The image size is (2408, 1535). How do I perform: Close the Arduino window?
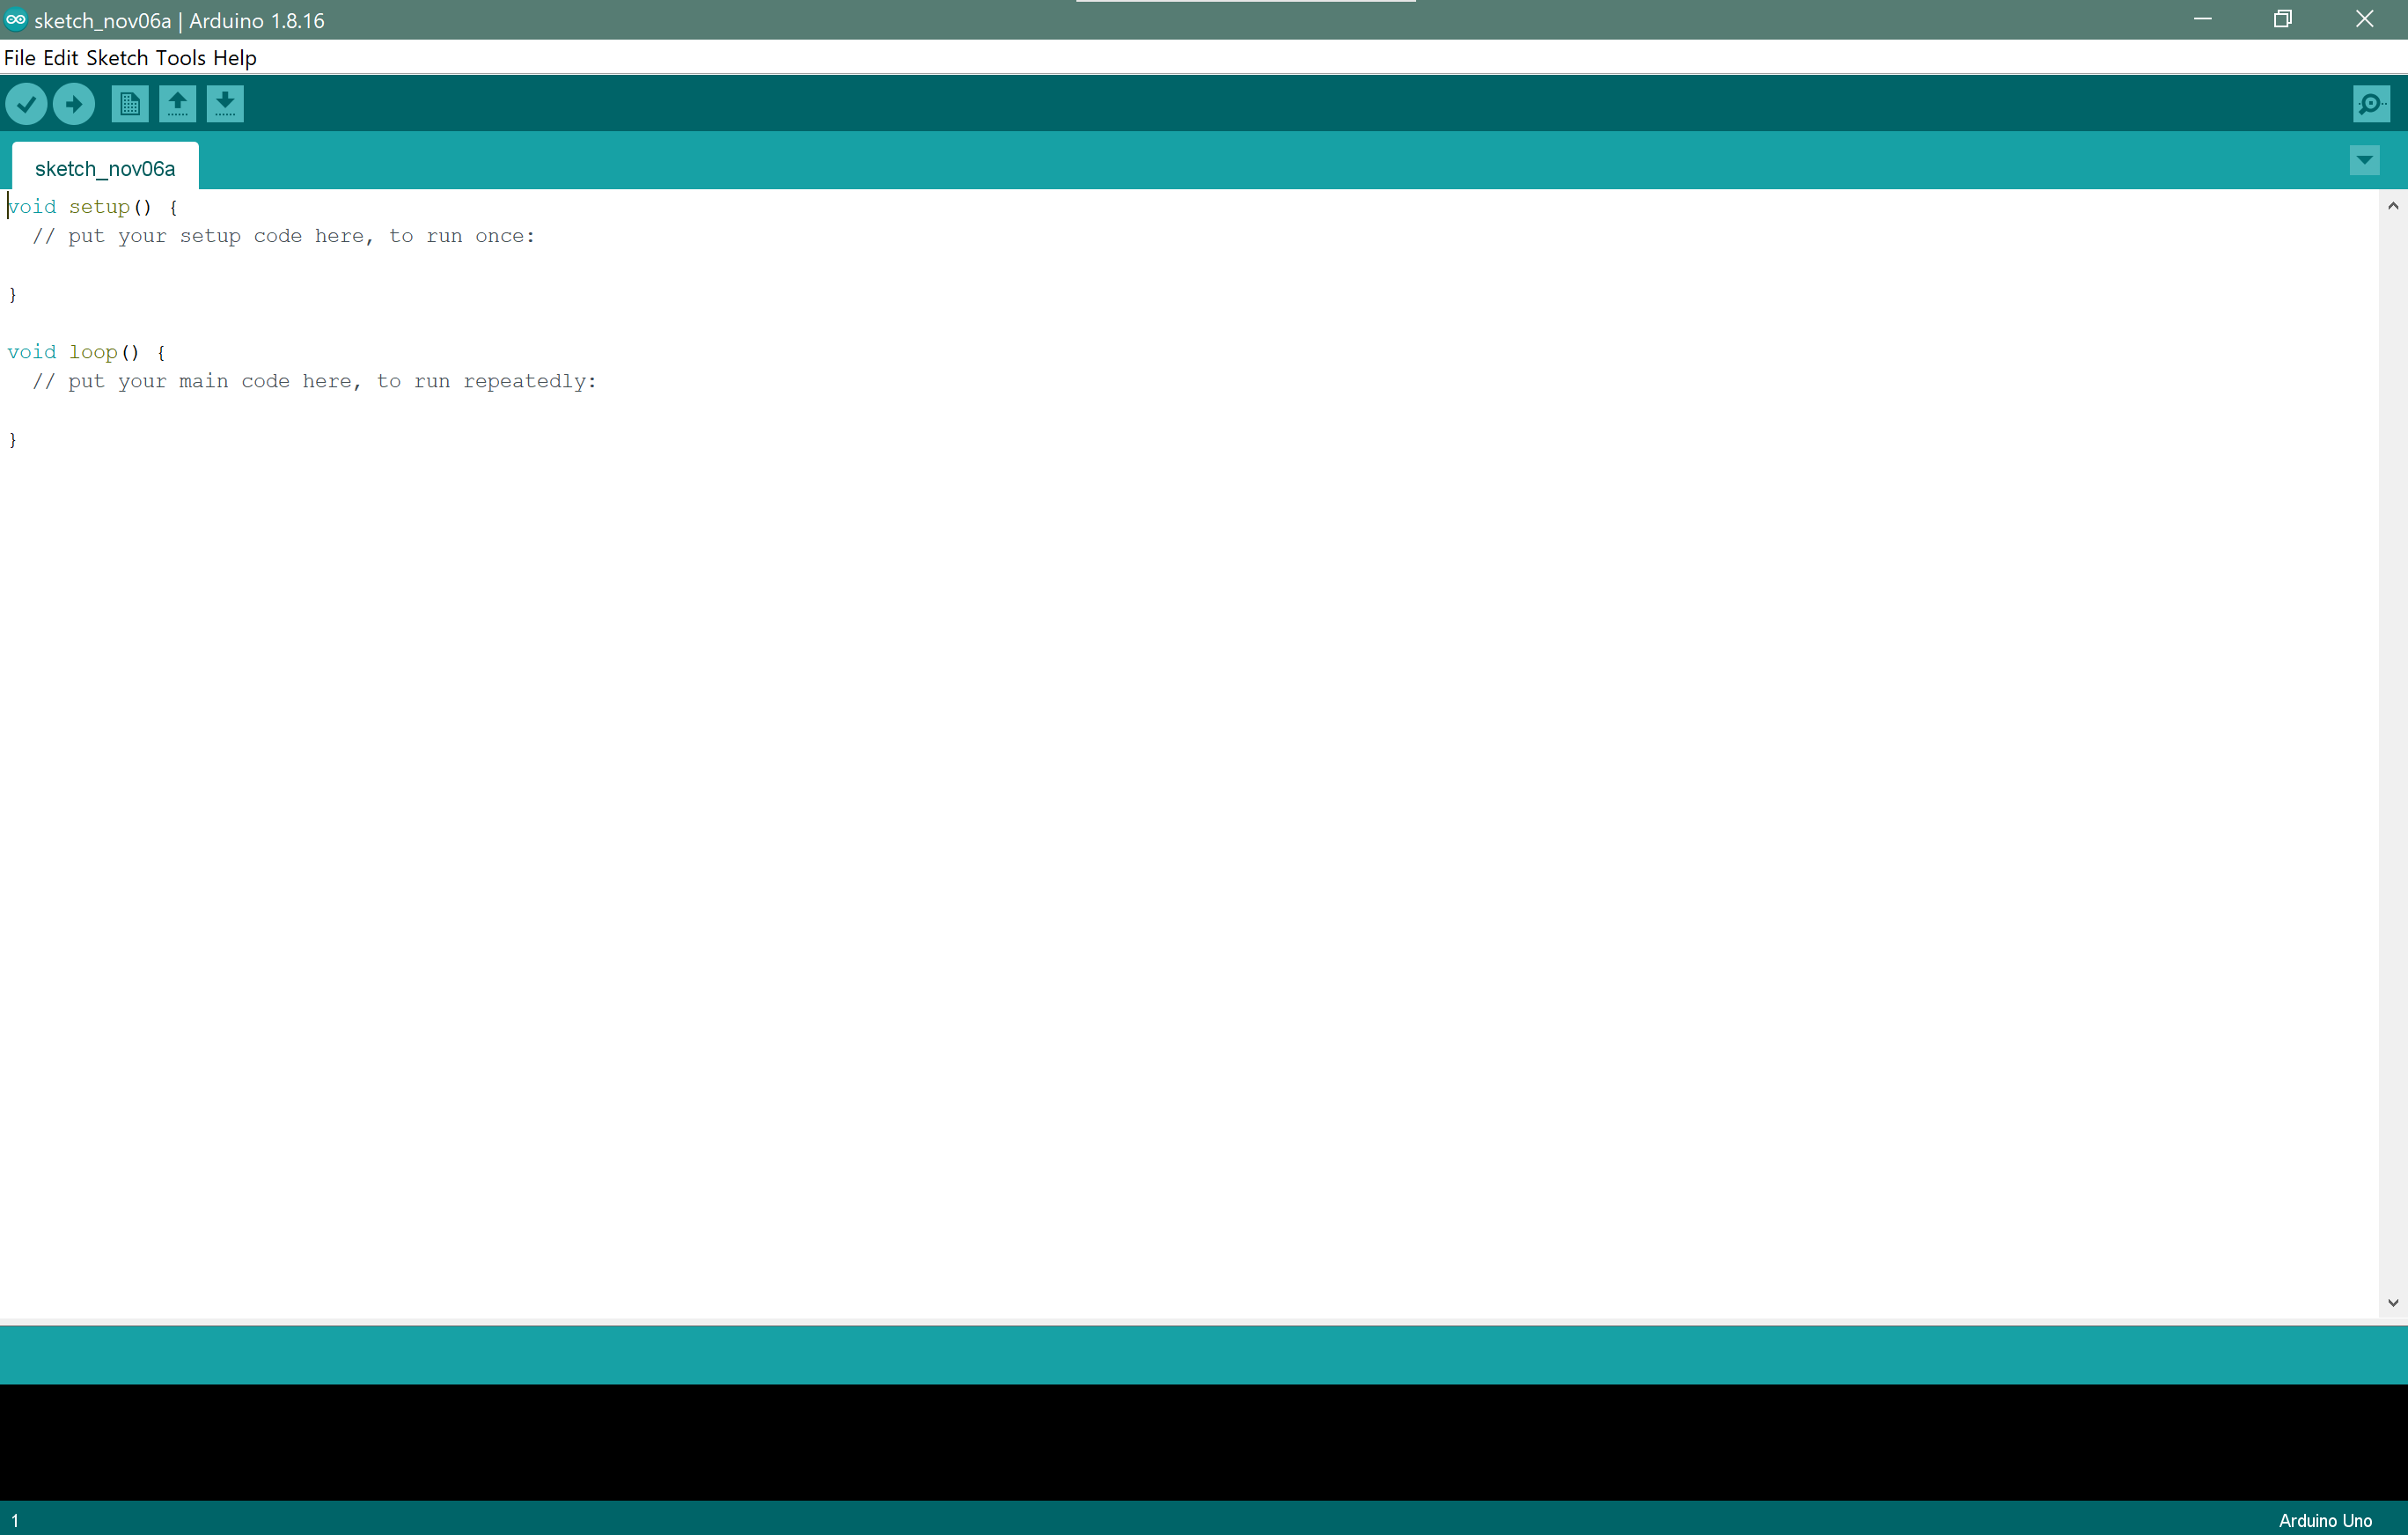(2365, 19)
